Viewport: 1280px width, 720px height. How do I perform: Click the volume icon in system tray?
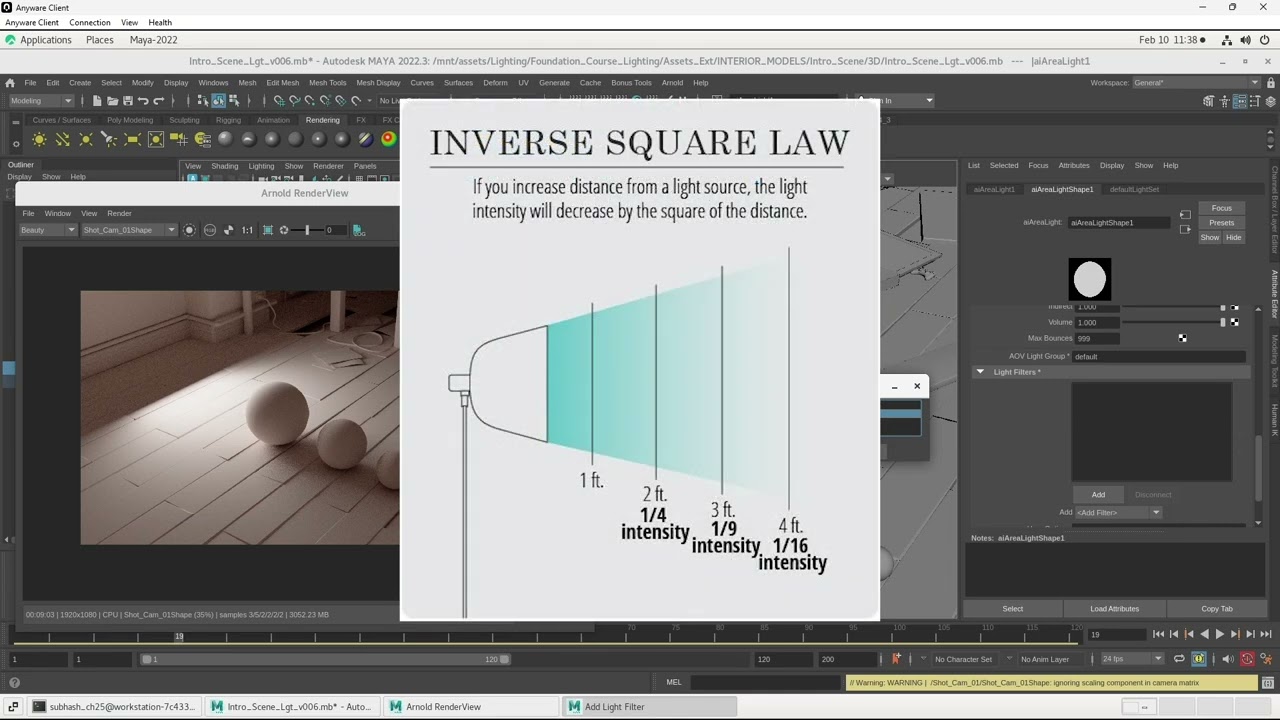point(1245,40)
